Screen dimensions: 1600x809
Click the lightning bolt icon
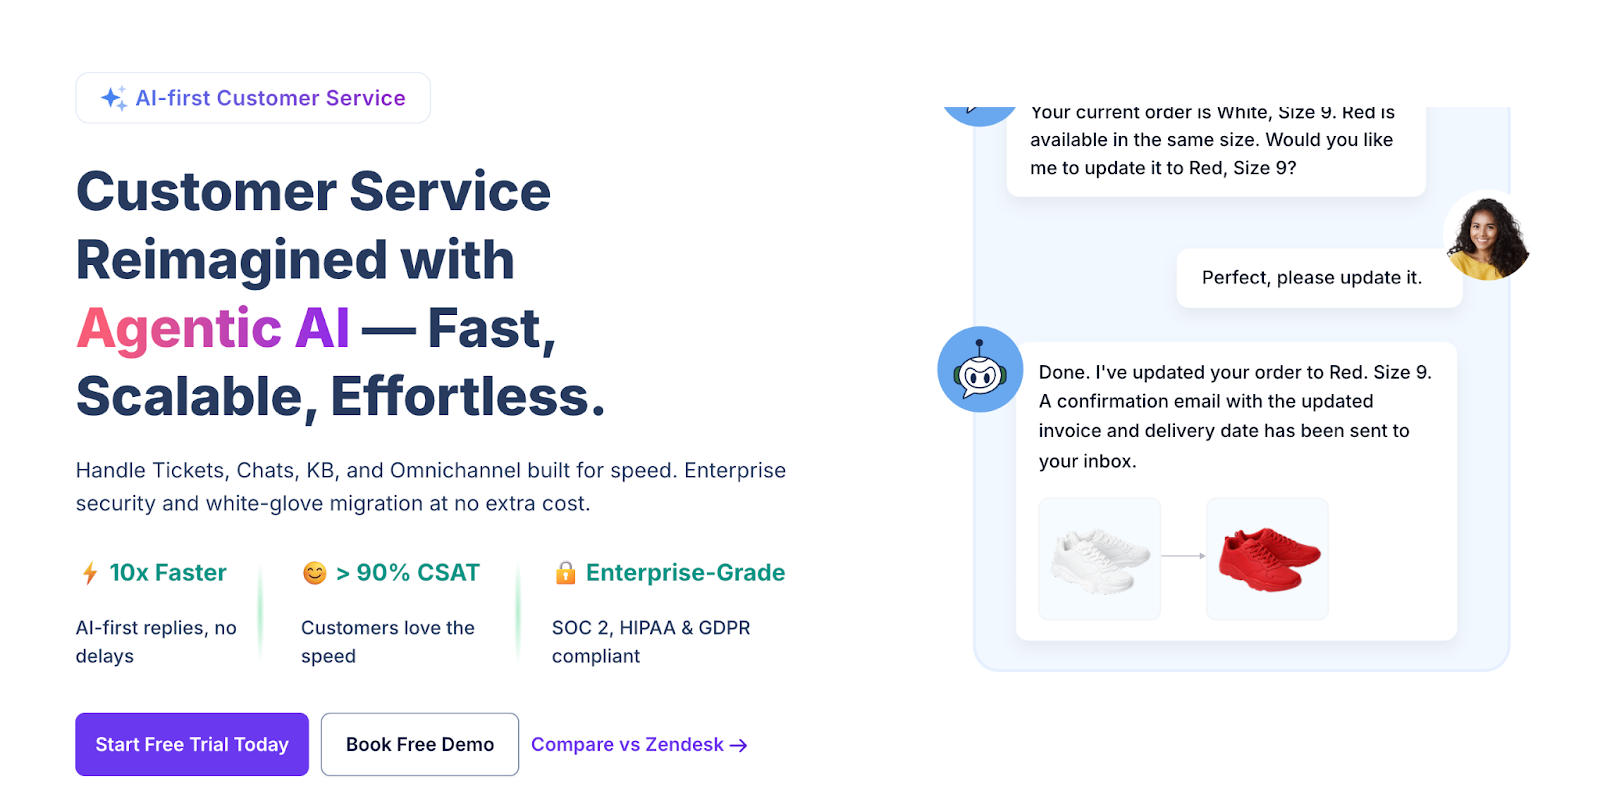(x=90, y=573)
